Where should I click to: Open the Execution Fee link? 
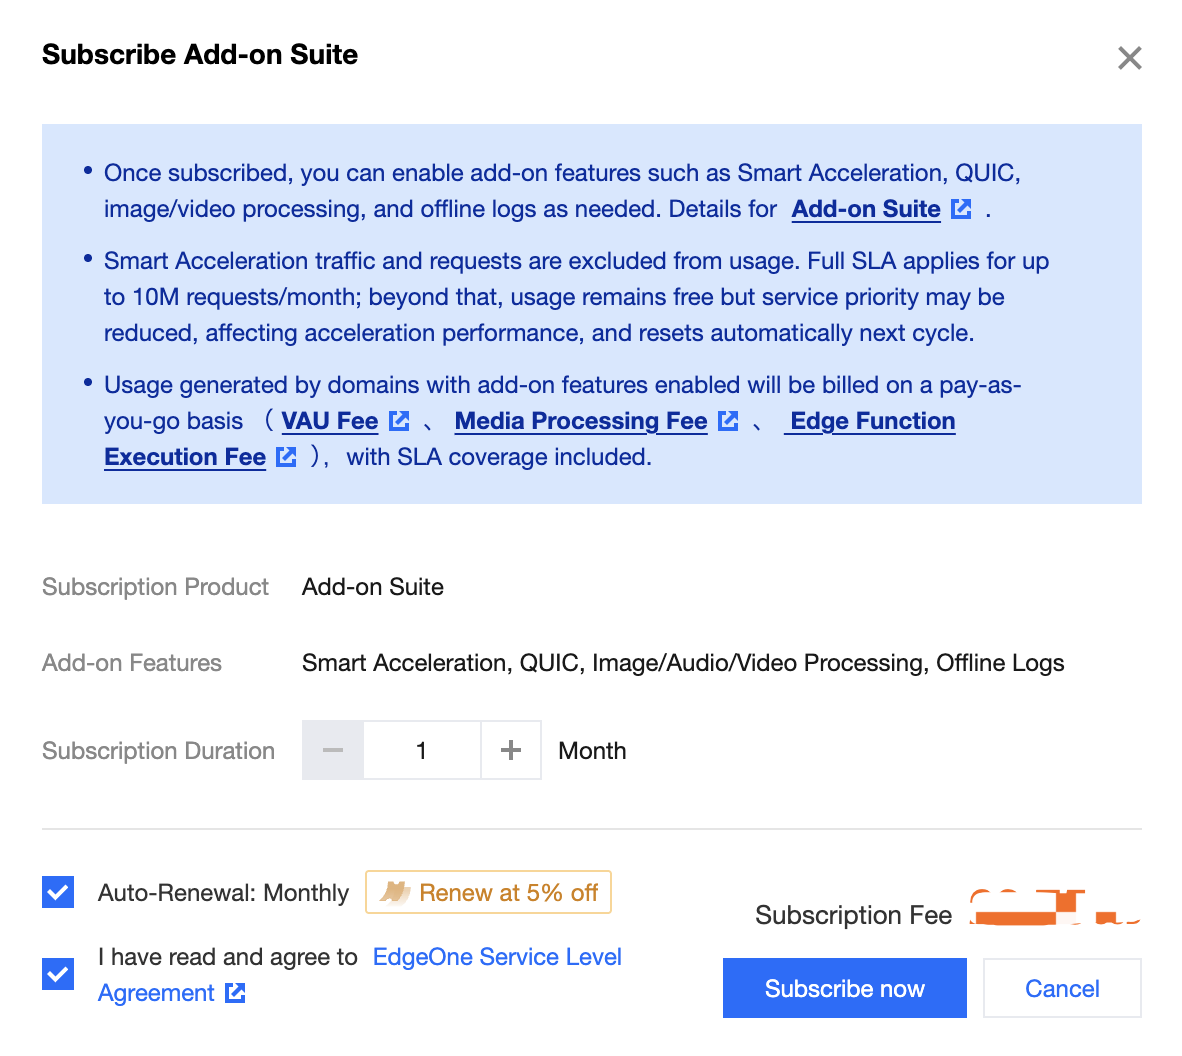point(185,457)
